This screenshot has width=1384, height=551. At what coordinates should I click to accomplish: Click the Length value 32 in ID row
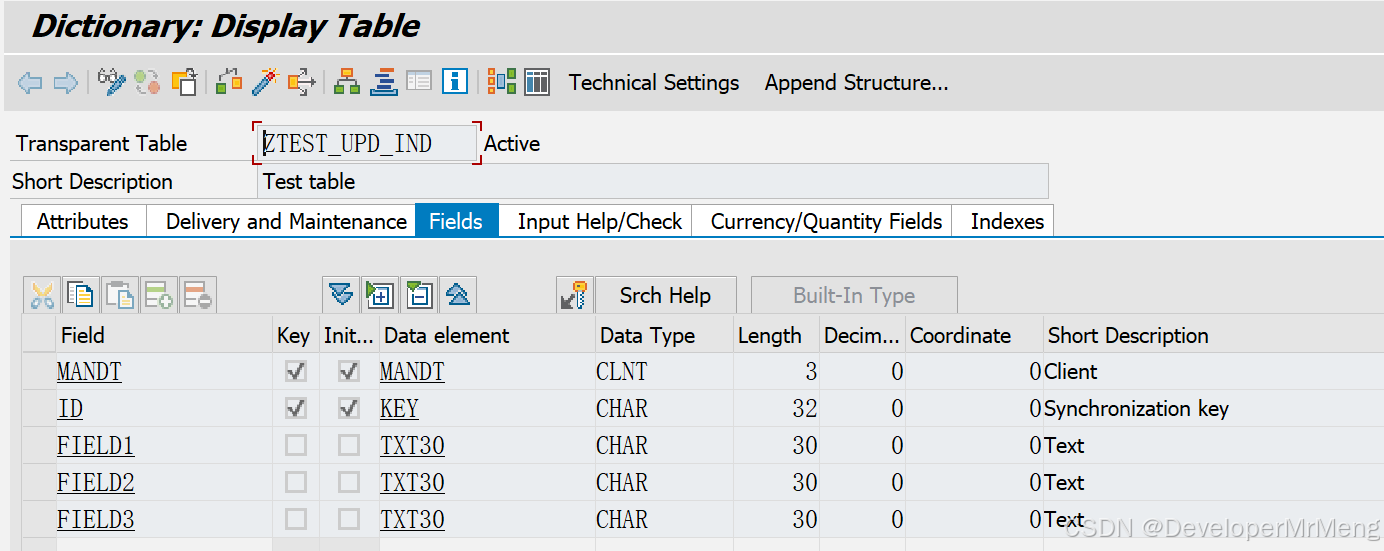[x=777, y=408]
